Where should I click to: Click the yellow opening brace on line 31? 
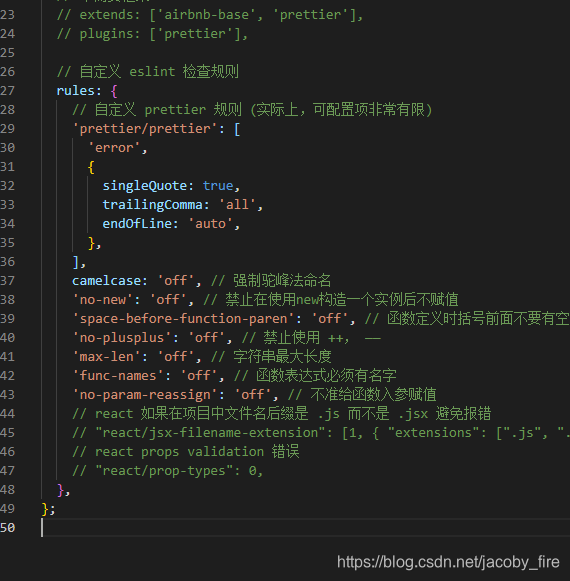tap(91, 167)
